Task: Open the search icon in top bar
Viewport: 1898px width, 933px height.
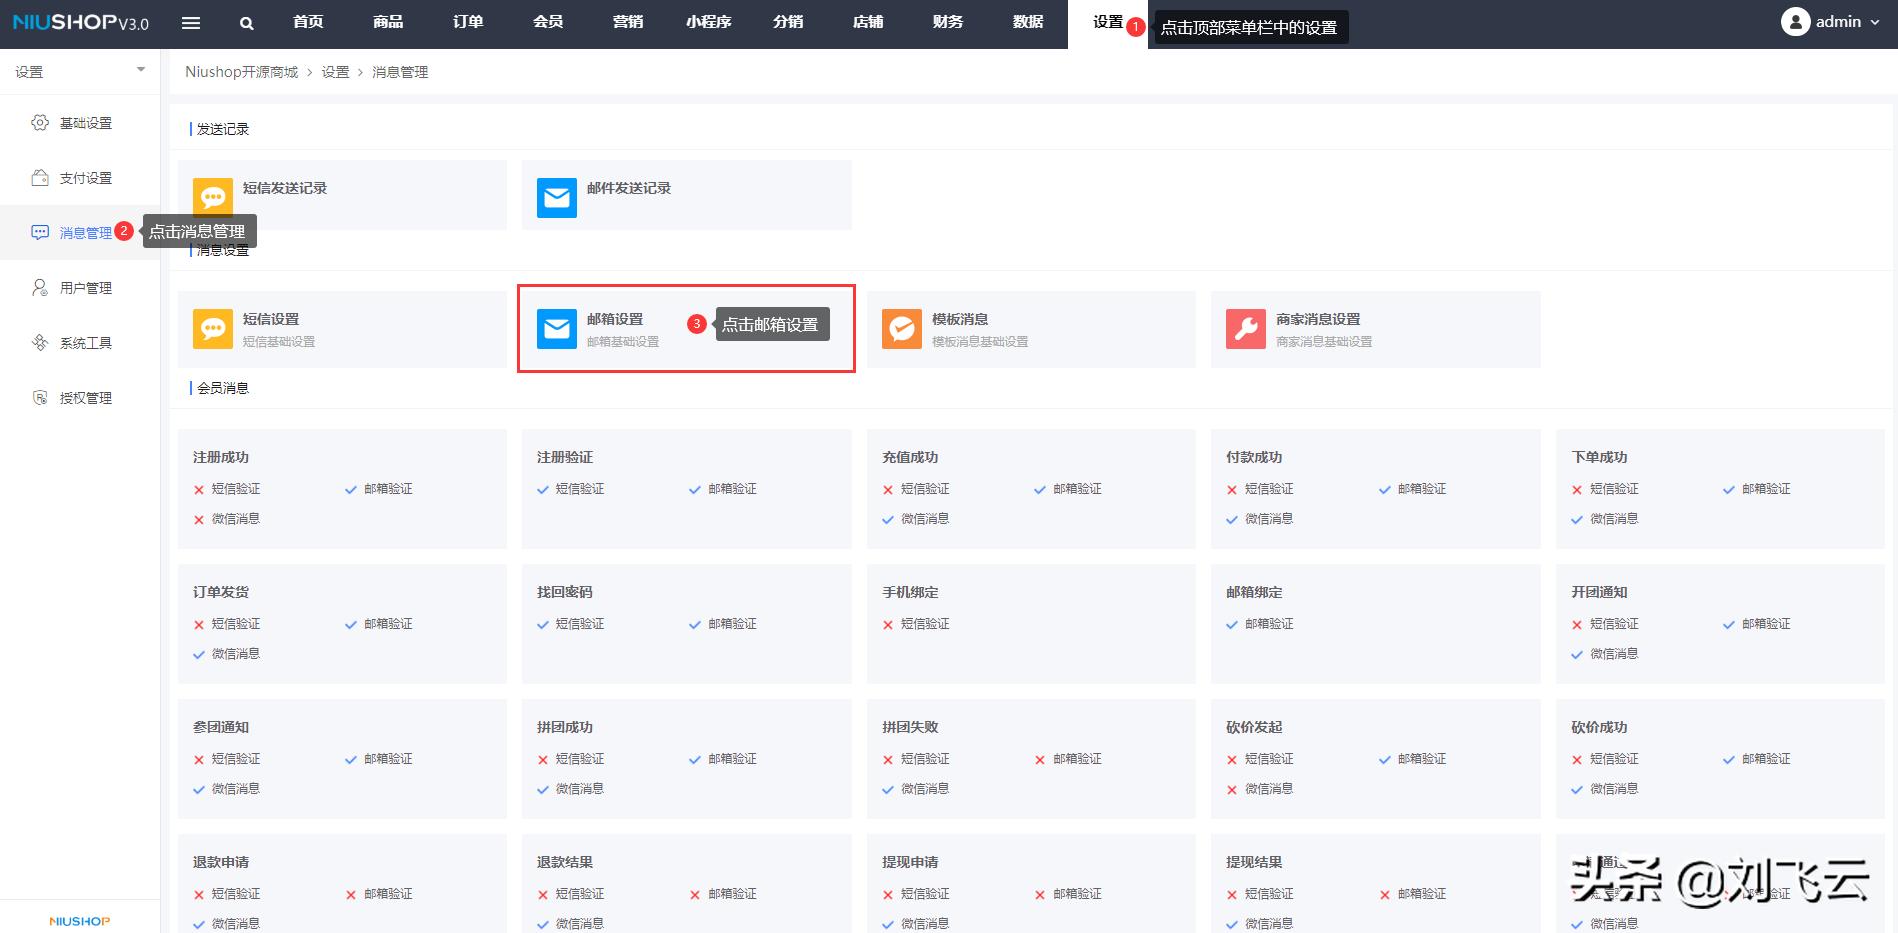Action: point(246,22)
